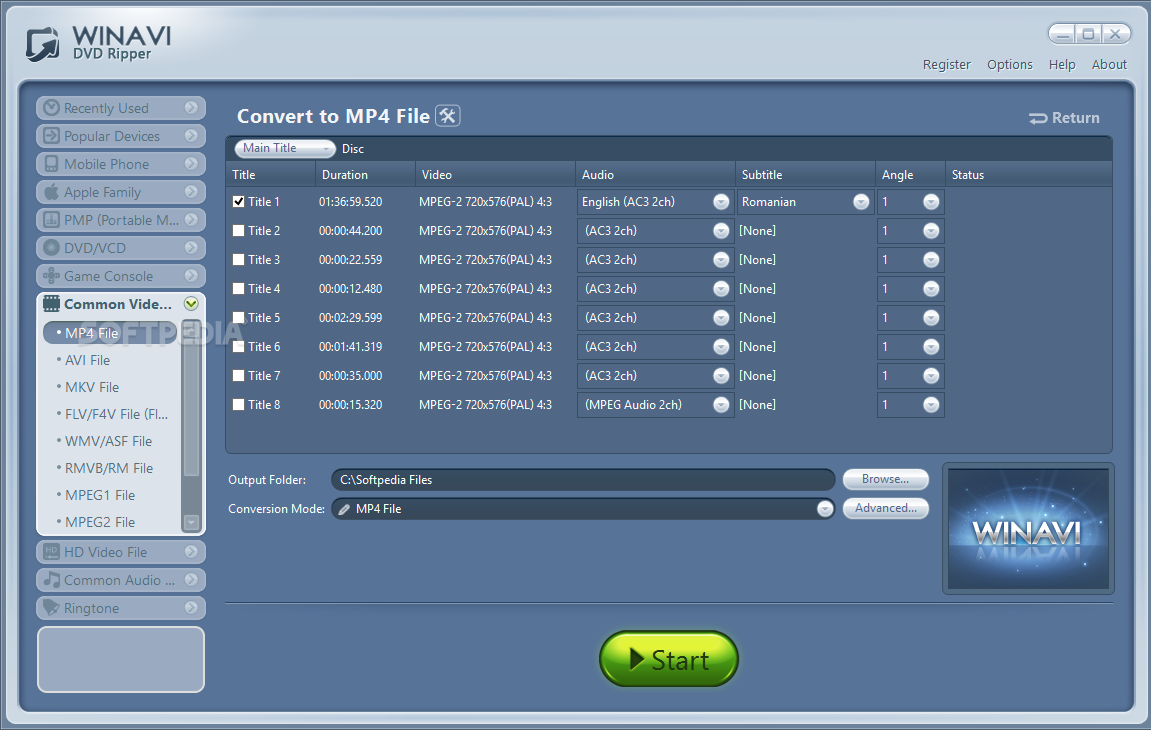
Task: Click the HD Video File icon
Action: (x=51, y=552)
